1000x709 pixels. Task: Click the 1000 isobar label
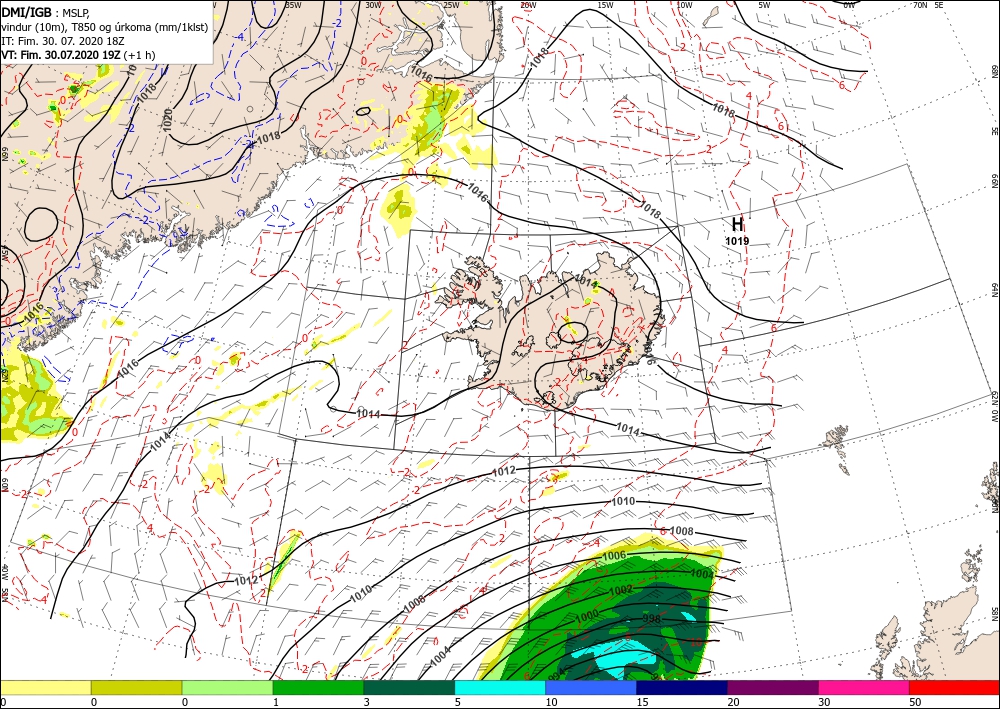pos(587,615)
